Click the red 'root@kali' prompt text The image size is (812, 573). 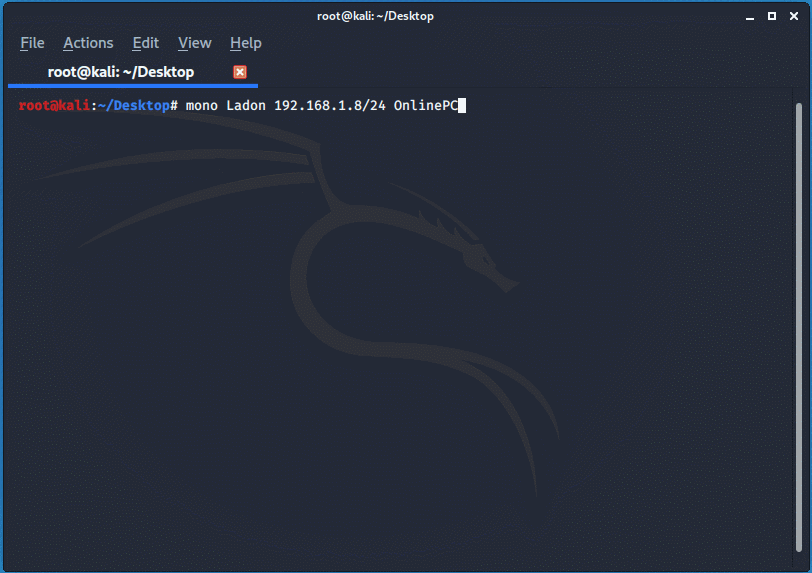54,106
